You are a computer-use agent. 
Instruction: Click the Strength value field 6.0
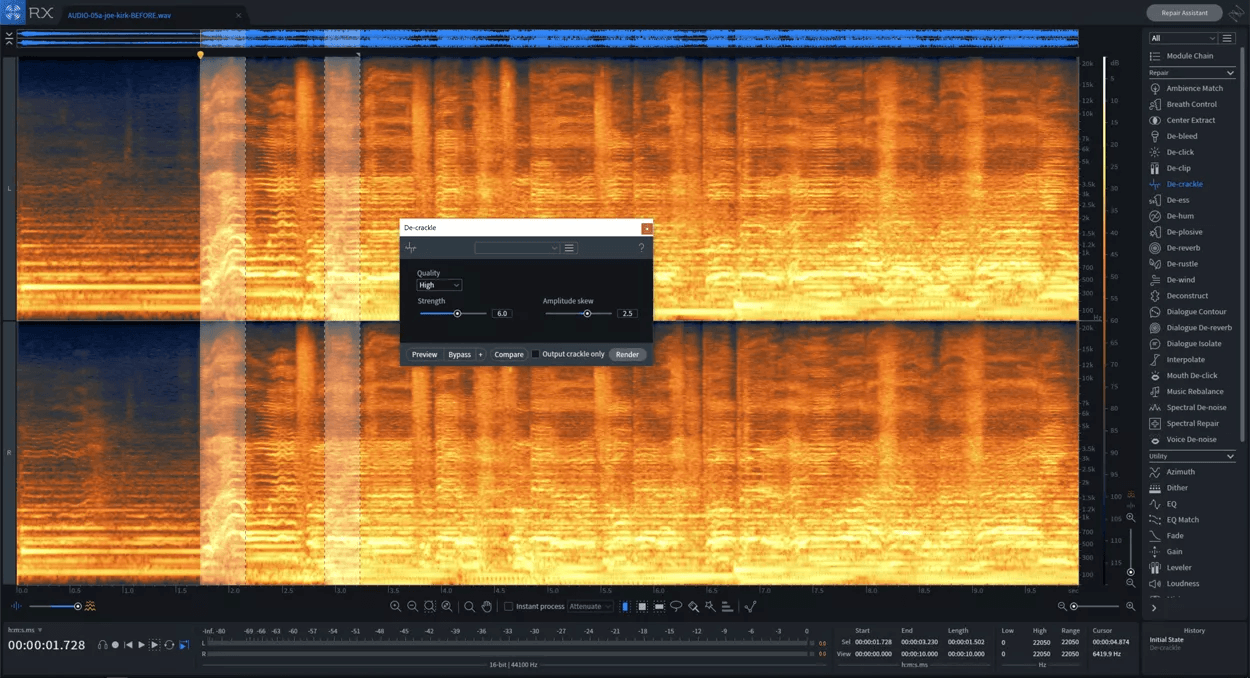(502, 314)
